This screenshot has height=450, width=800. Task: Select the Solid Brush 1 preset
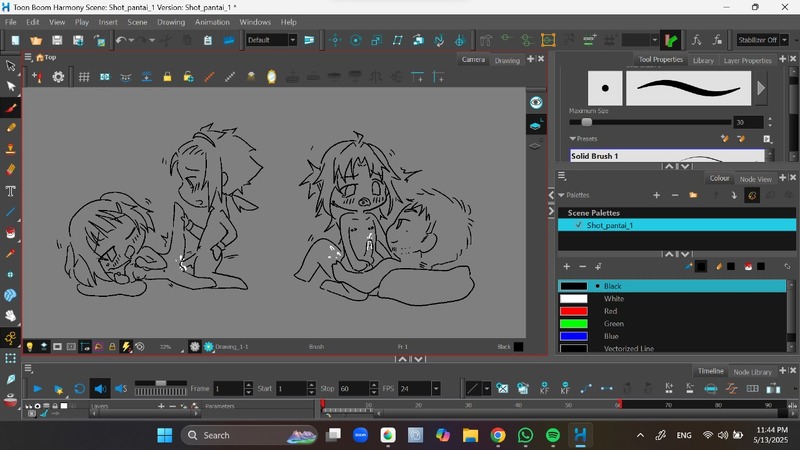[595, 156]
